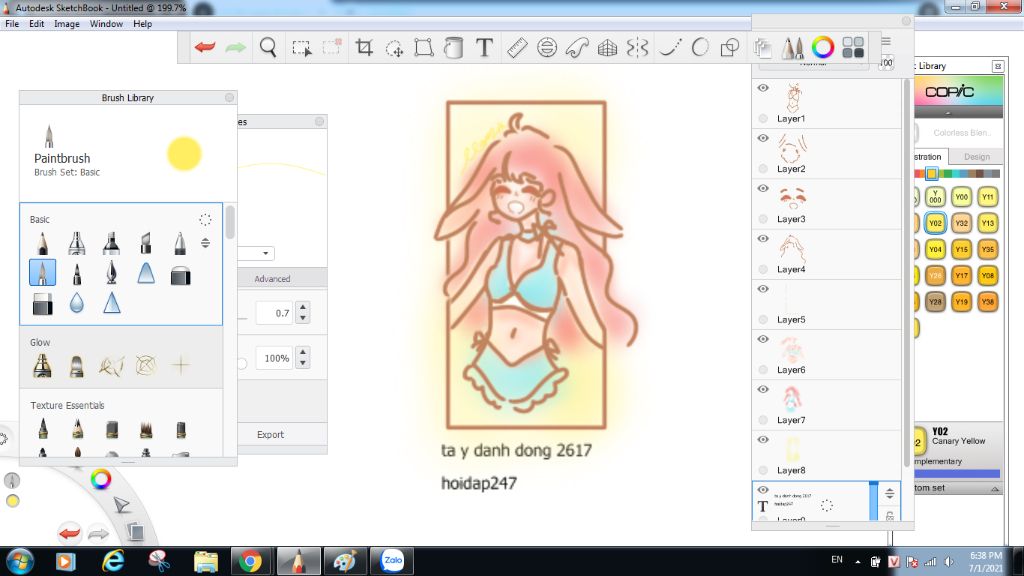Pick the Y17 Copic color swatch
The height and width of the screenshot is (576, 1024).
pyautogui.click(x=961, y=276)
